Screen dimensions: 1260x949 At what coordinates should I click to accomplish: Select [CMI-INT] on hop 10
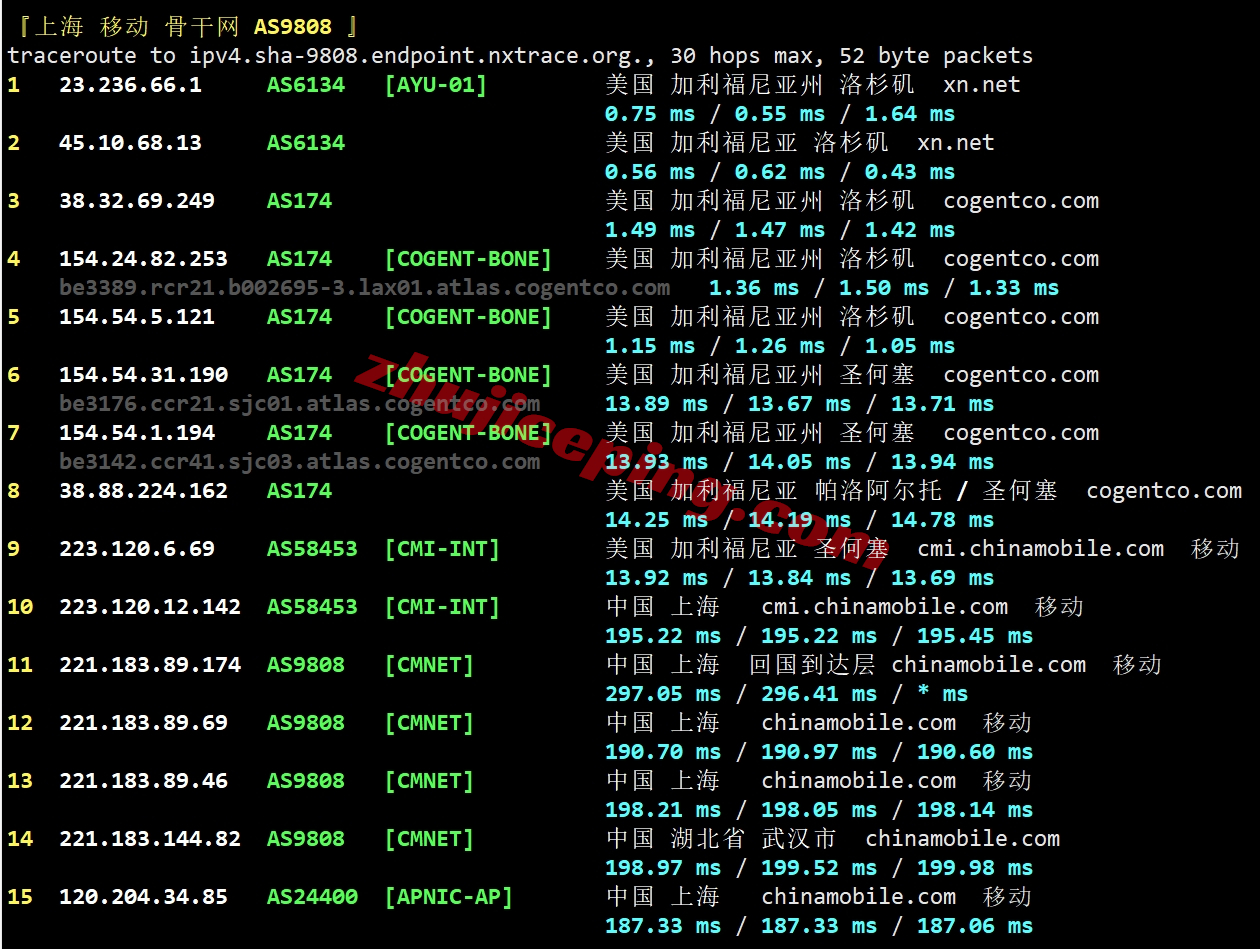coord(442,606)
